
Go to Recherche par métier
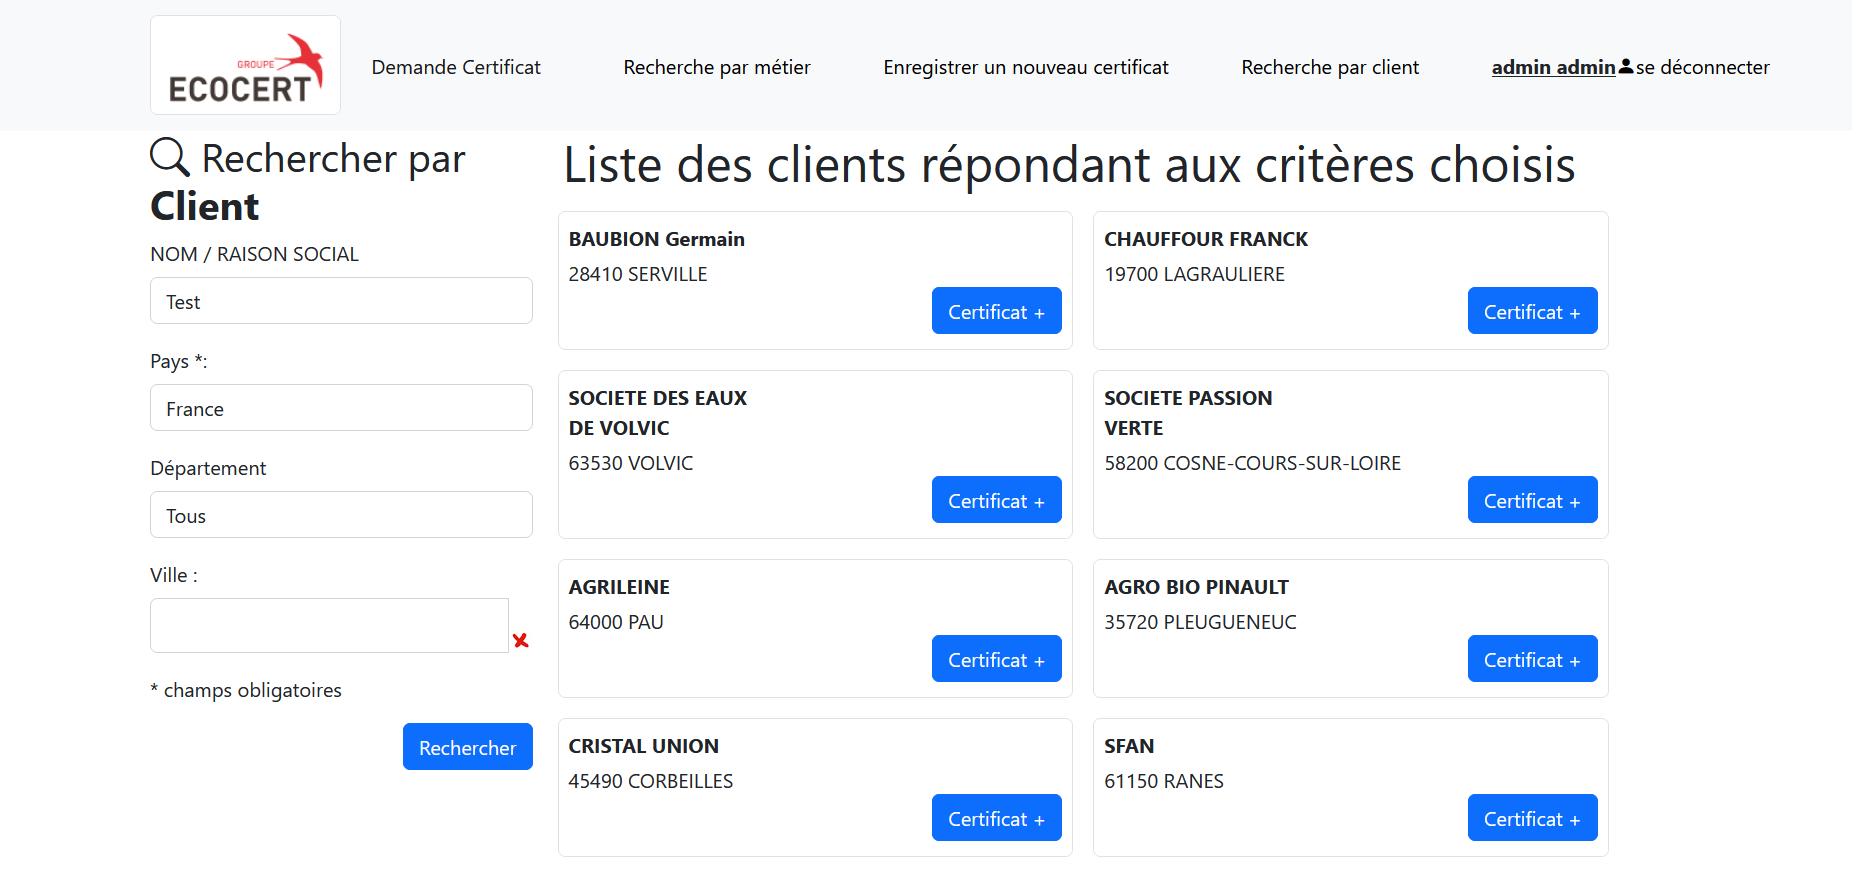pos(716,67)
